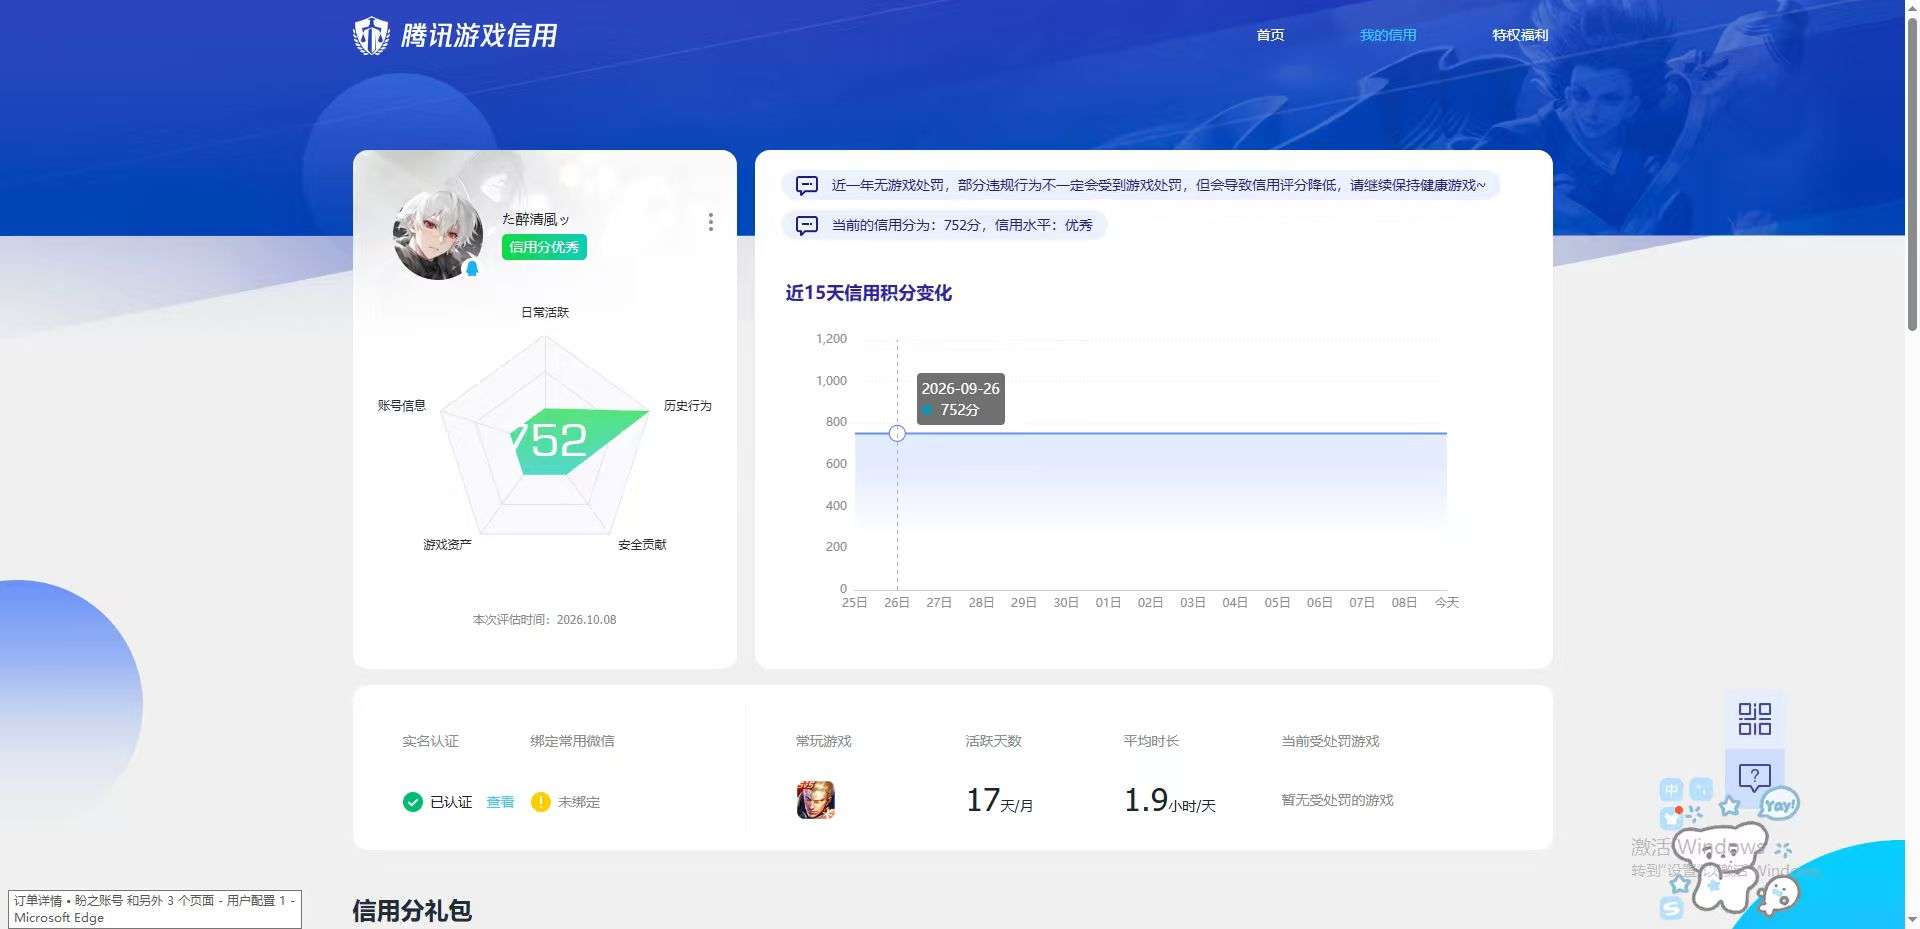Image resolution: width=1920 pixels, height=929 pixels.
Task: Click the 已认证 status text
Action: (451, 802)
